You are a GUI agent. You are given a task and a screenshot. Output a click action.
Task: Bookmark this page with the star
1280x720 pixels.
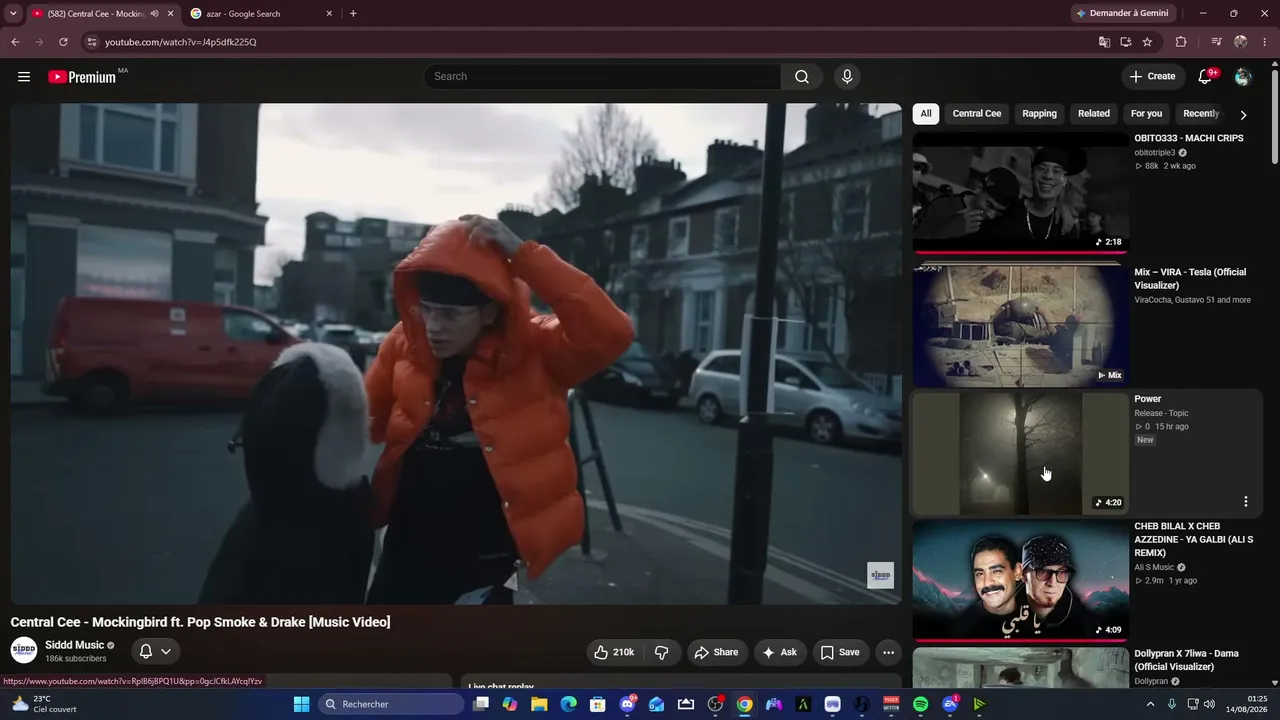(x=1147, y=42)
